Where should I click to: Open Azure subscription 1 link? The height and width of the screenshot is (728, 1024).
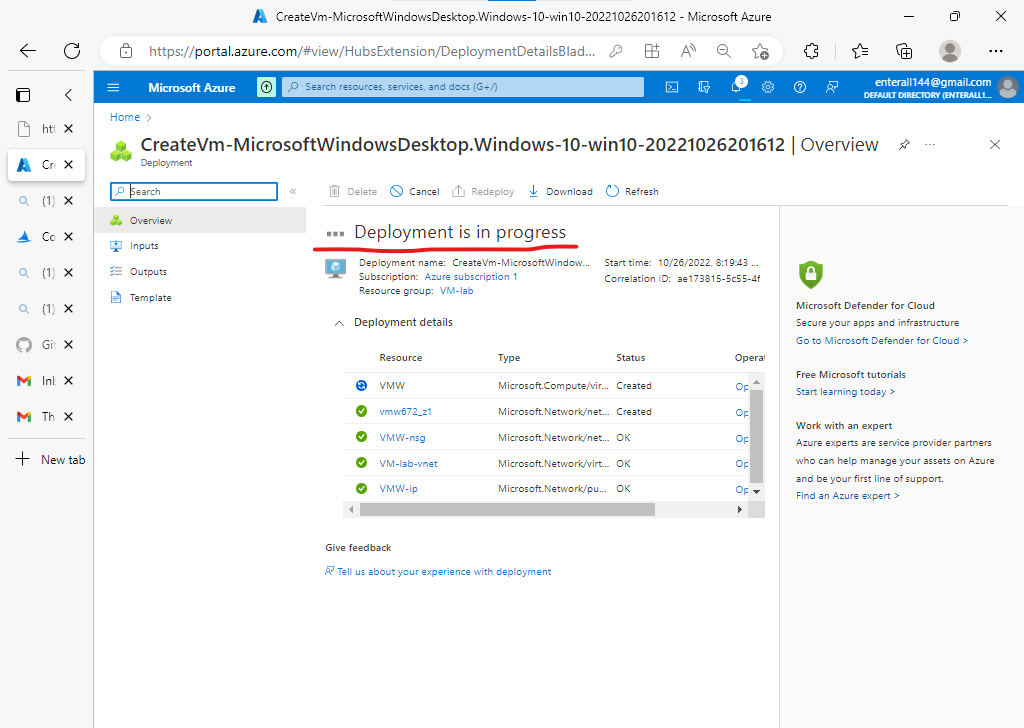coord(471,277)
